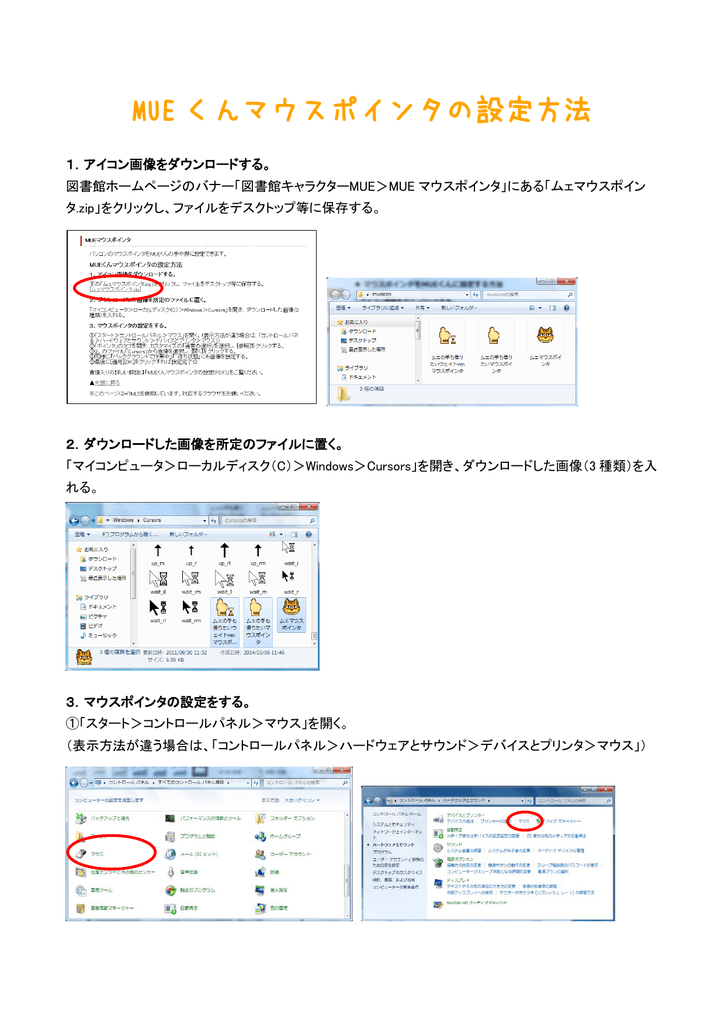Click システムとセキュリティ in Hardware and Sound sidebar
The height and width of the screenshot is (1024, 725).
tap(394, 824)
